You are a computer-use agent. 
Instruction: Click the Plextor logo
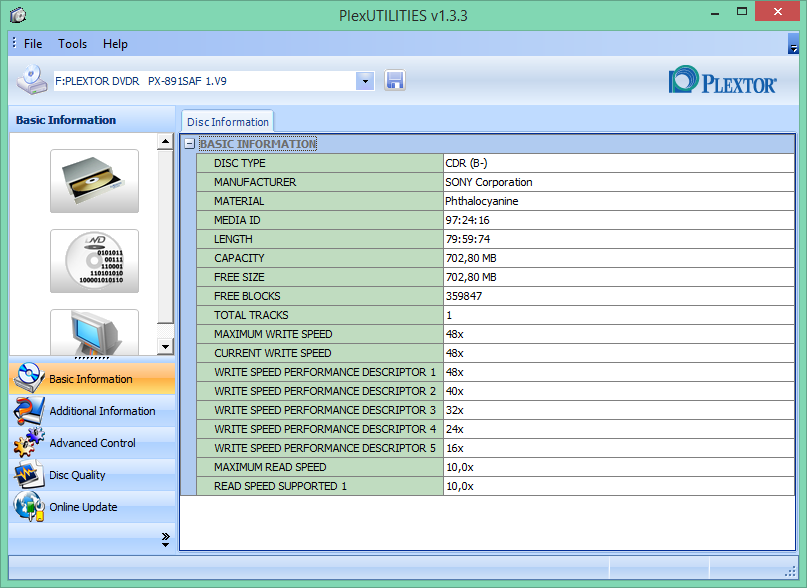[x=723, y=80]
